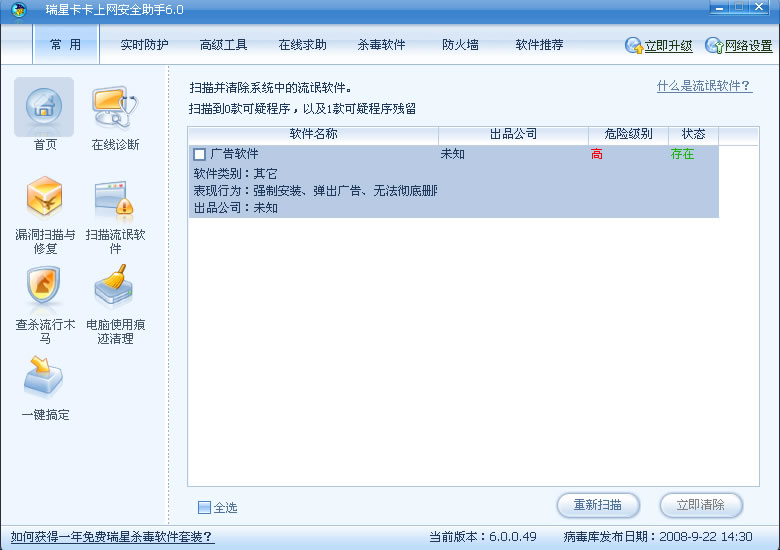Click the 重新扫描 rescan button
This screenshot has width=780, height=550.
[598, 505]
